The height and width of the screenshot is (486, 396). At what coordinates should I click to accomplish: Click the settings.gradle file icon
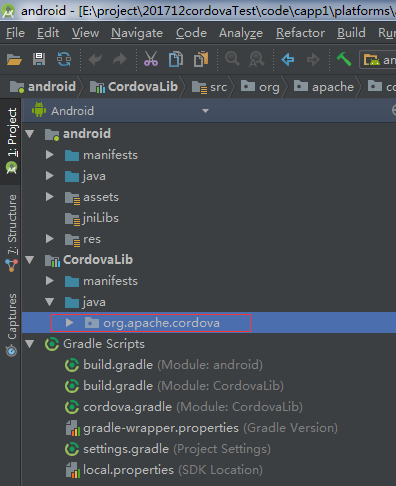(72, 449)
